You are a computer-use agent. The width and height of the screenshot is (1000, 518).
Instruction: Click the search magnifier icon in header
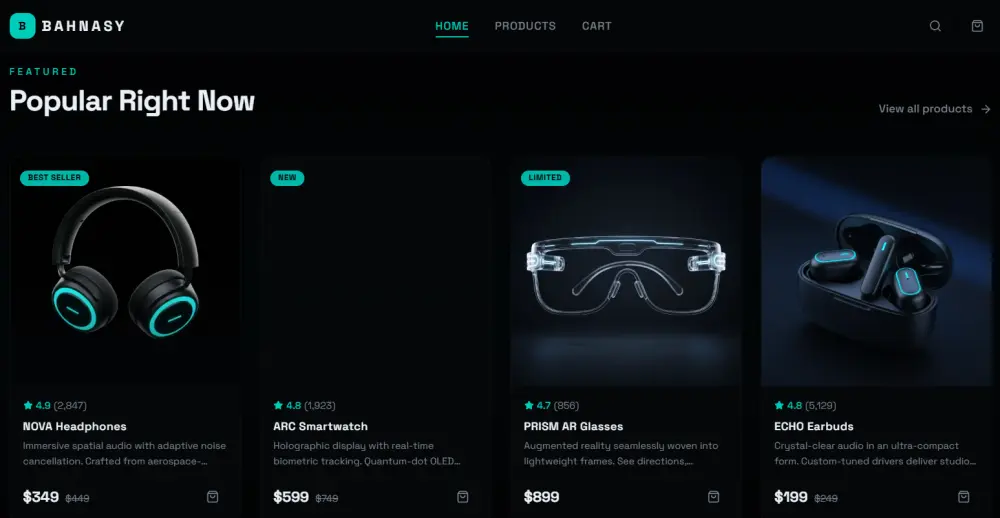[935, 26]
